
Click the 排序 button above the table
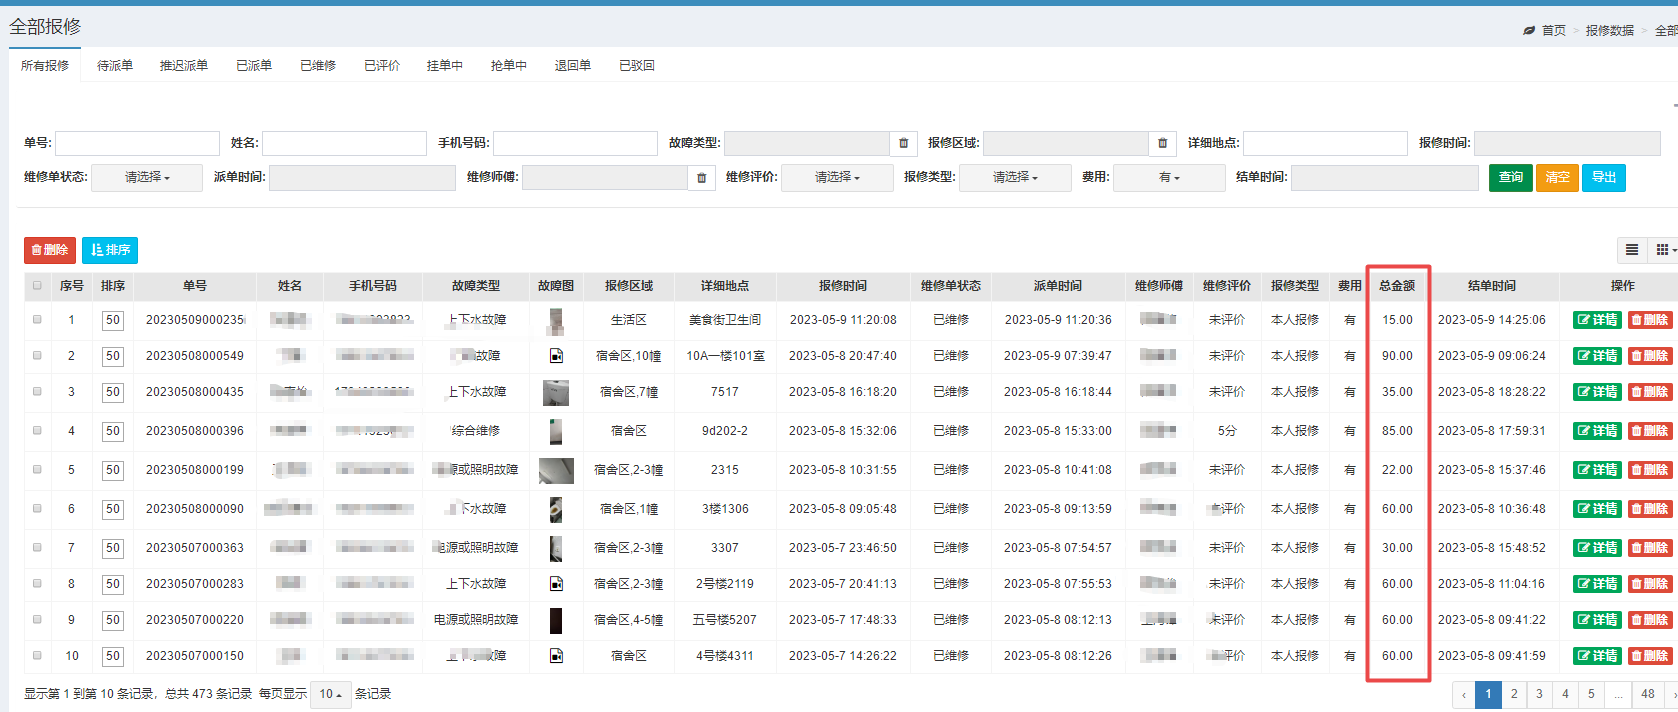pyautogui.click(x=110, y=250)
